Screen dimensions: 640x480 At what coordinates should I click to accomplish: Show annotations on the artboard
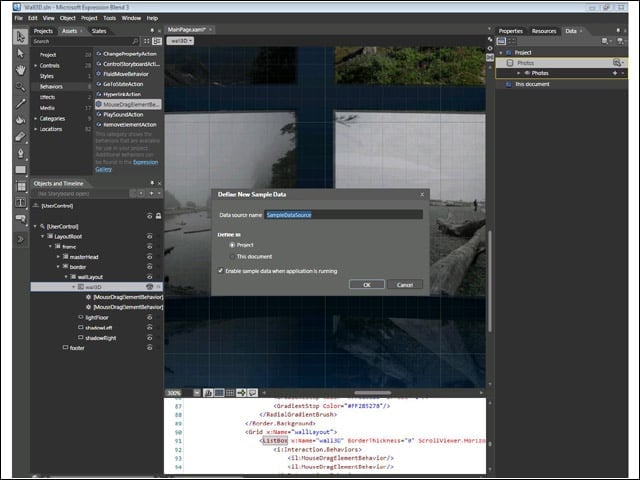253,393
